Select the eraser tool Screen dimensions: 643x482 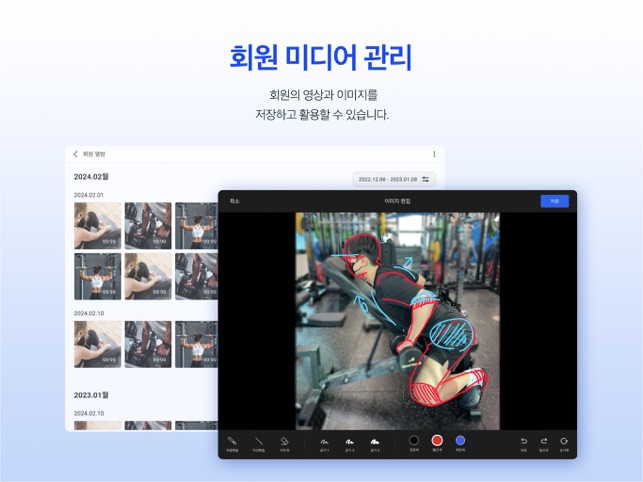tap(284, 444)
